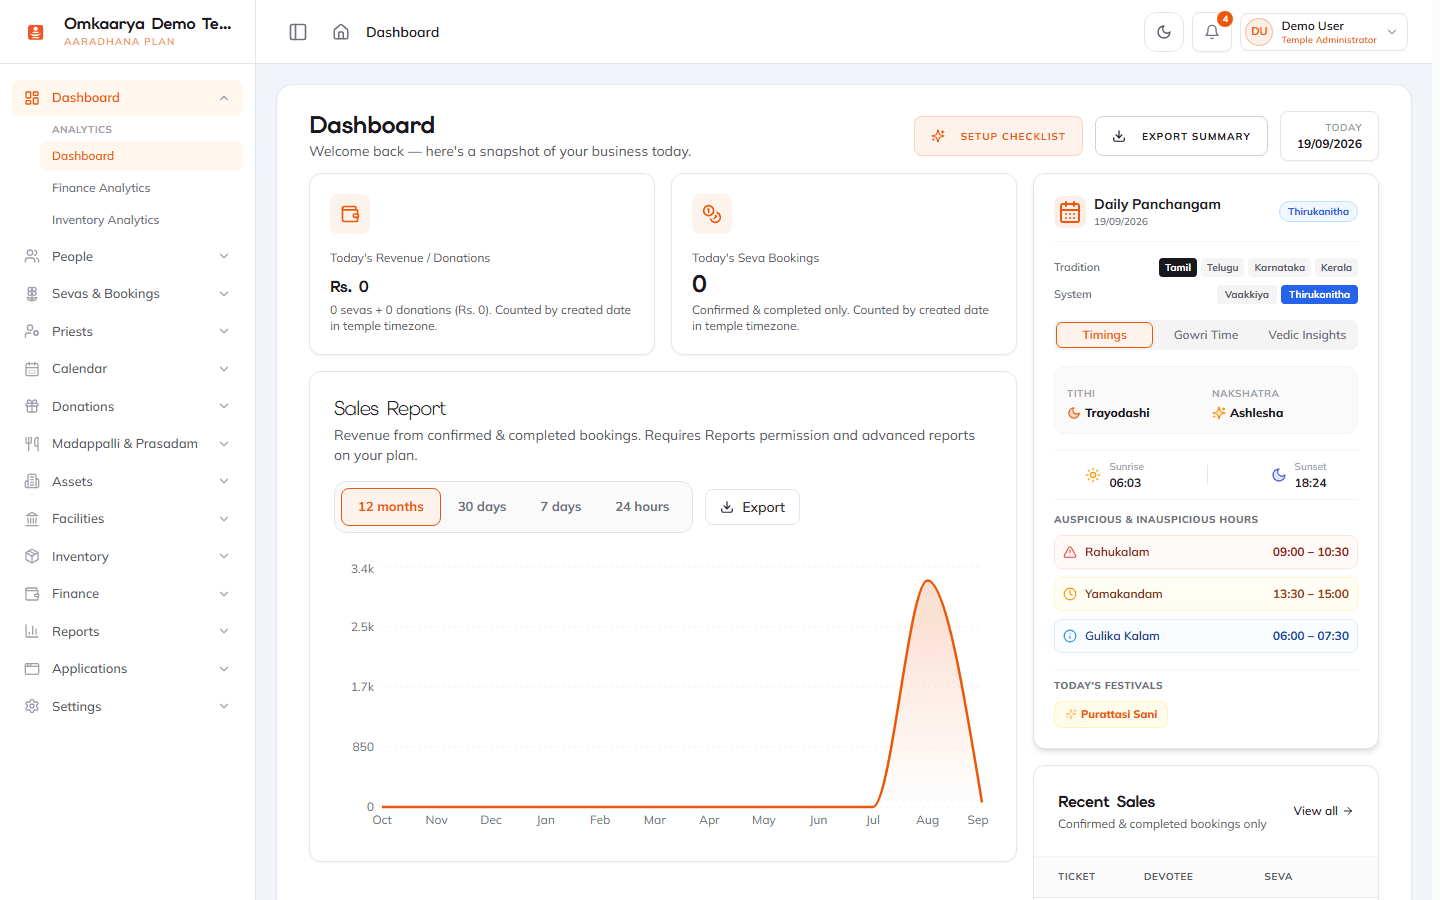This screenshot has width=1440, height=900.
Task: Click the Gulika Kalam info icon
Action: click(x=1070, y=636)
